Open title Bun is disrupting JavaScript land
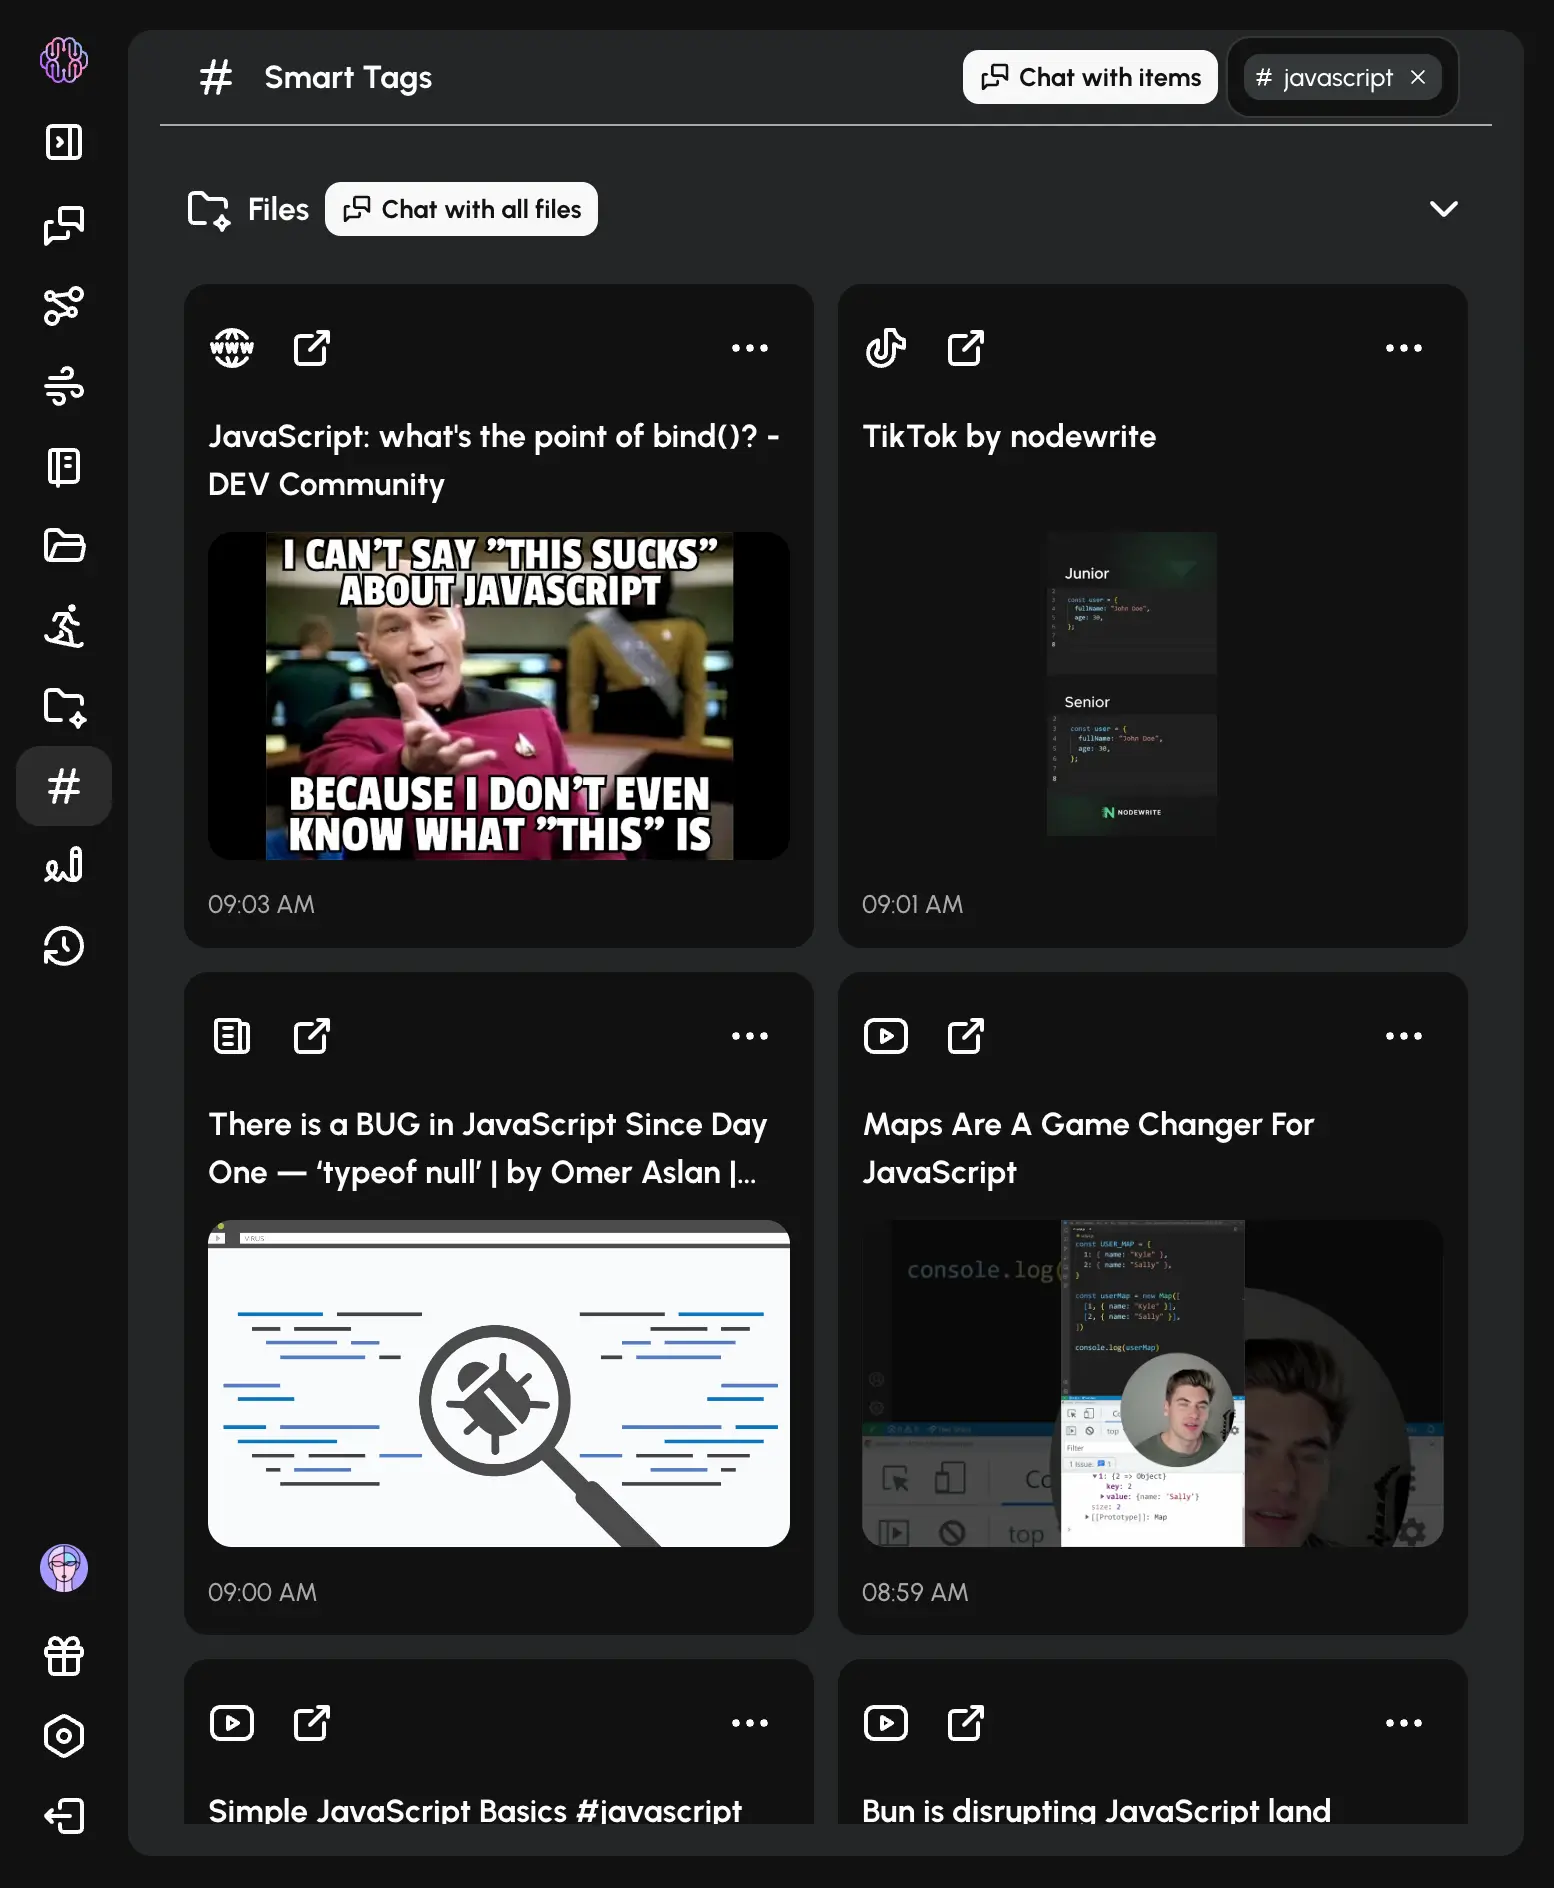The height and width of the screenshot is (1888, 1554). coord(1096,1810)
